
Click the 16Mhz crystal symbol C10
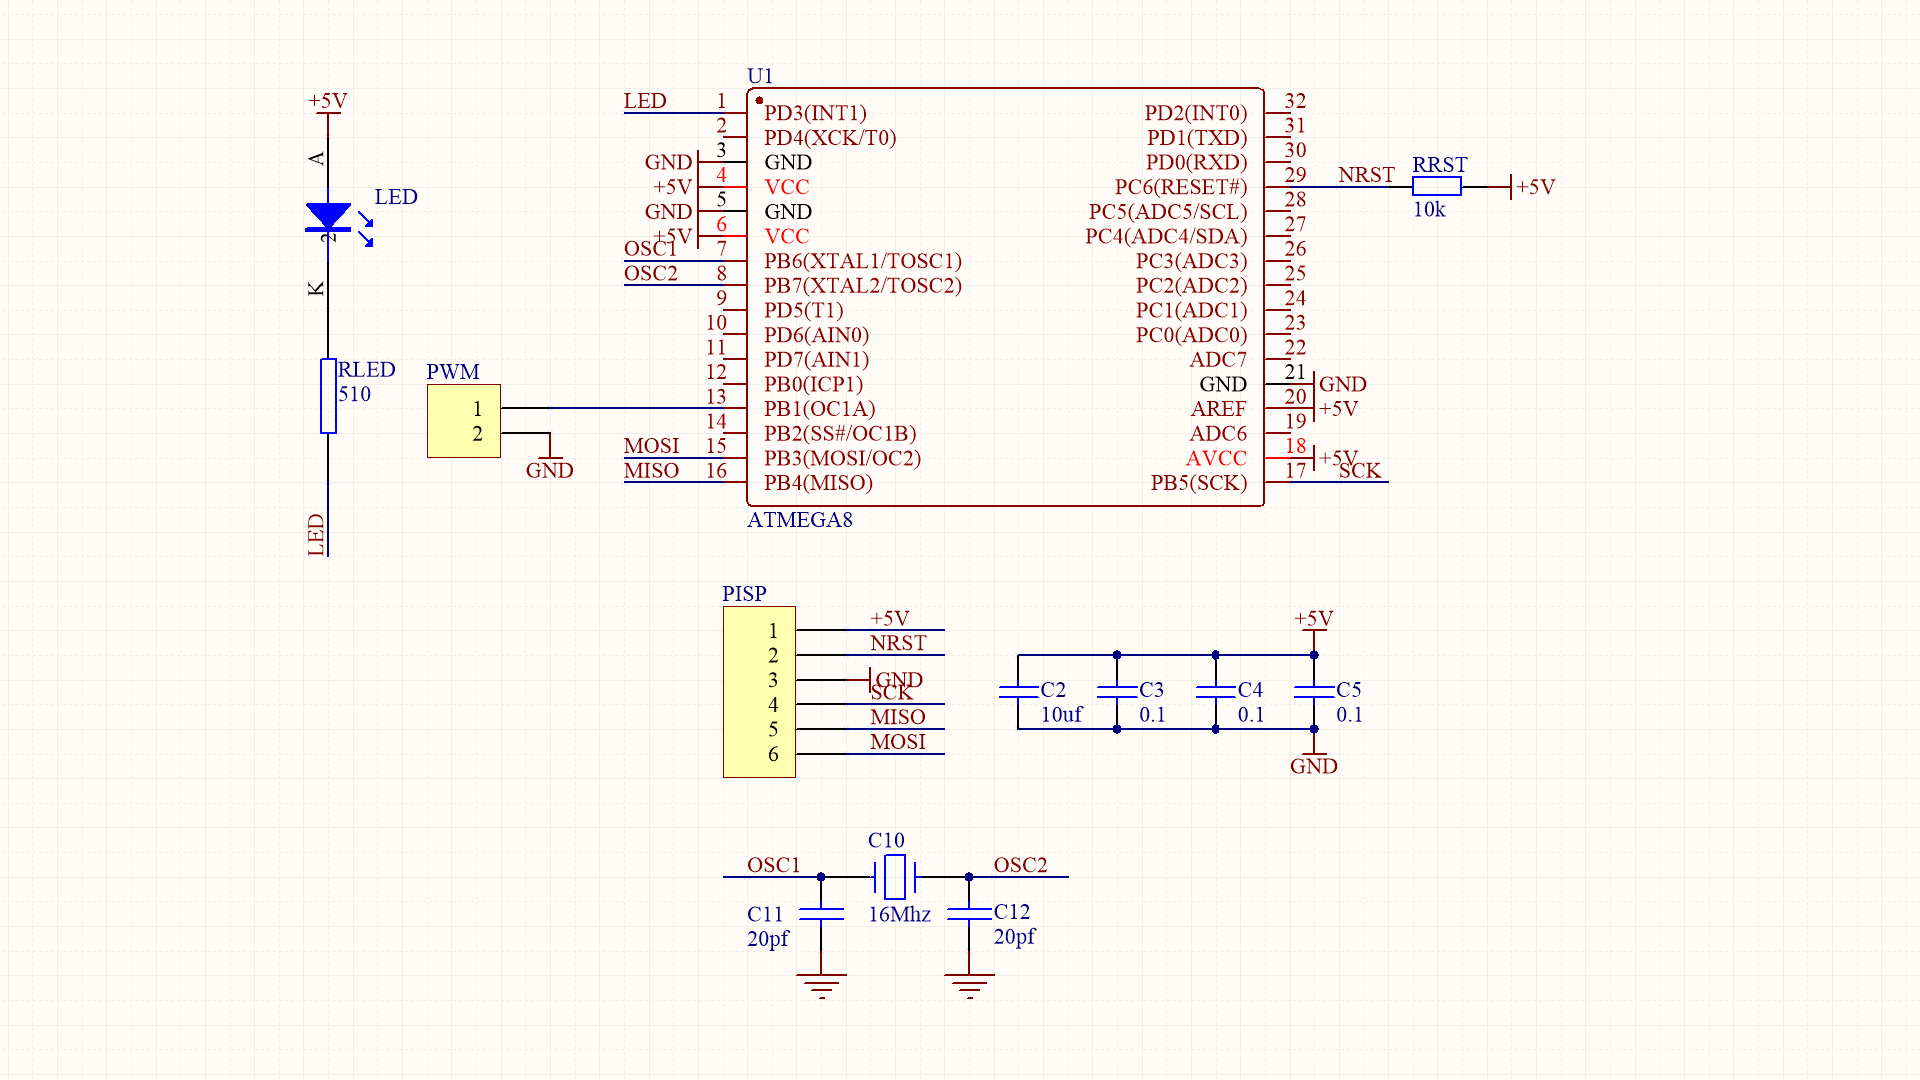pos(893,878)
